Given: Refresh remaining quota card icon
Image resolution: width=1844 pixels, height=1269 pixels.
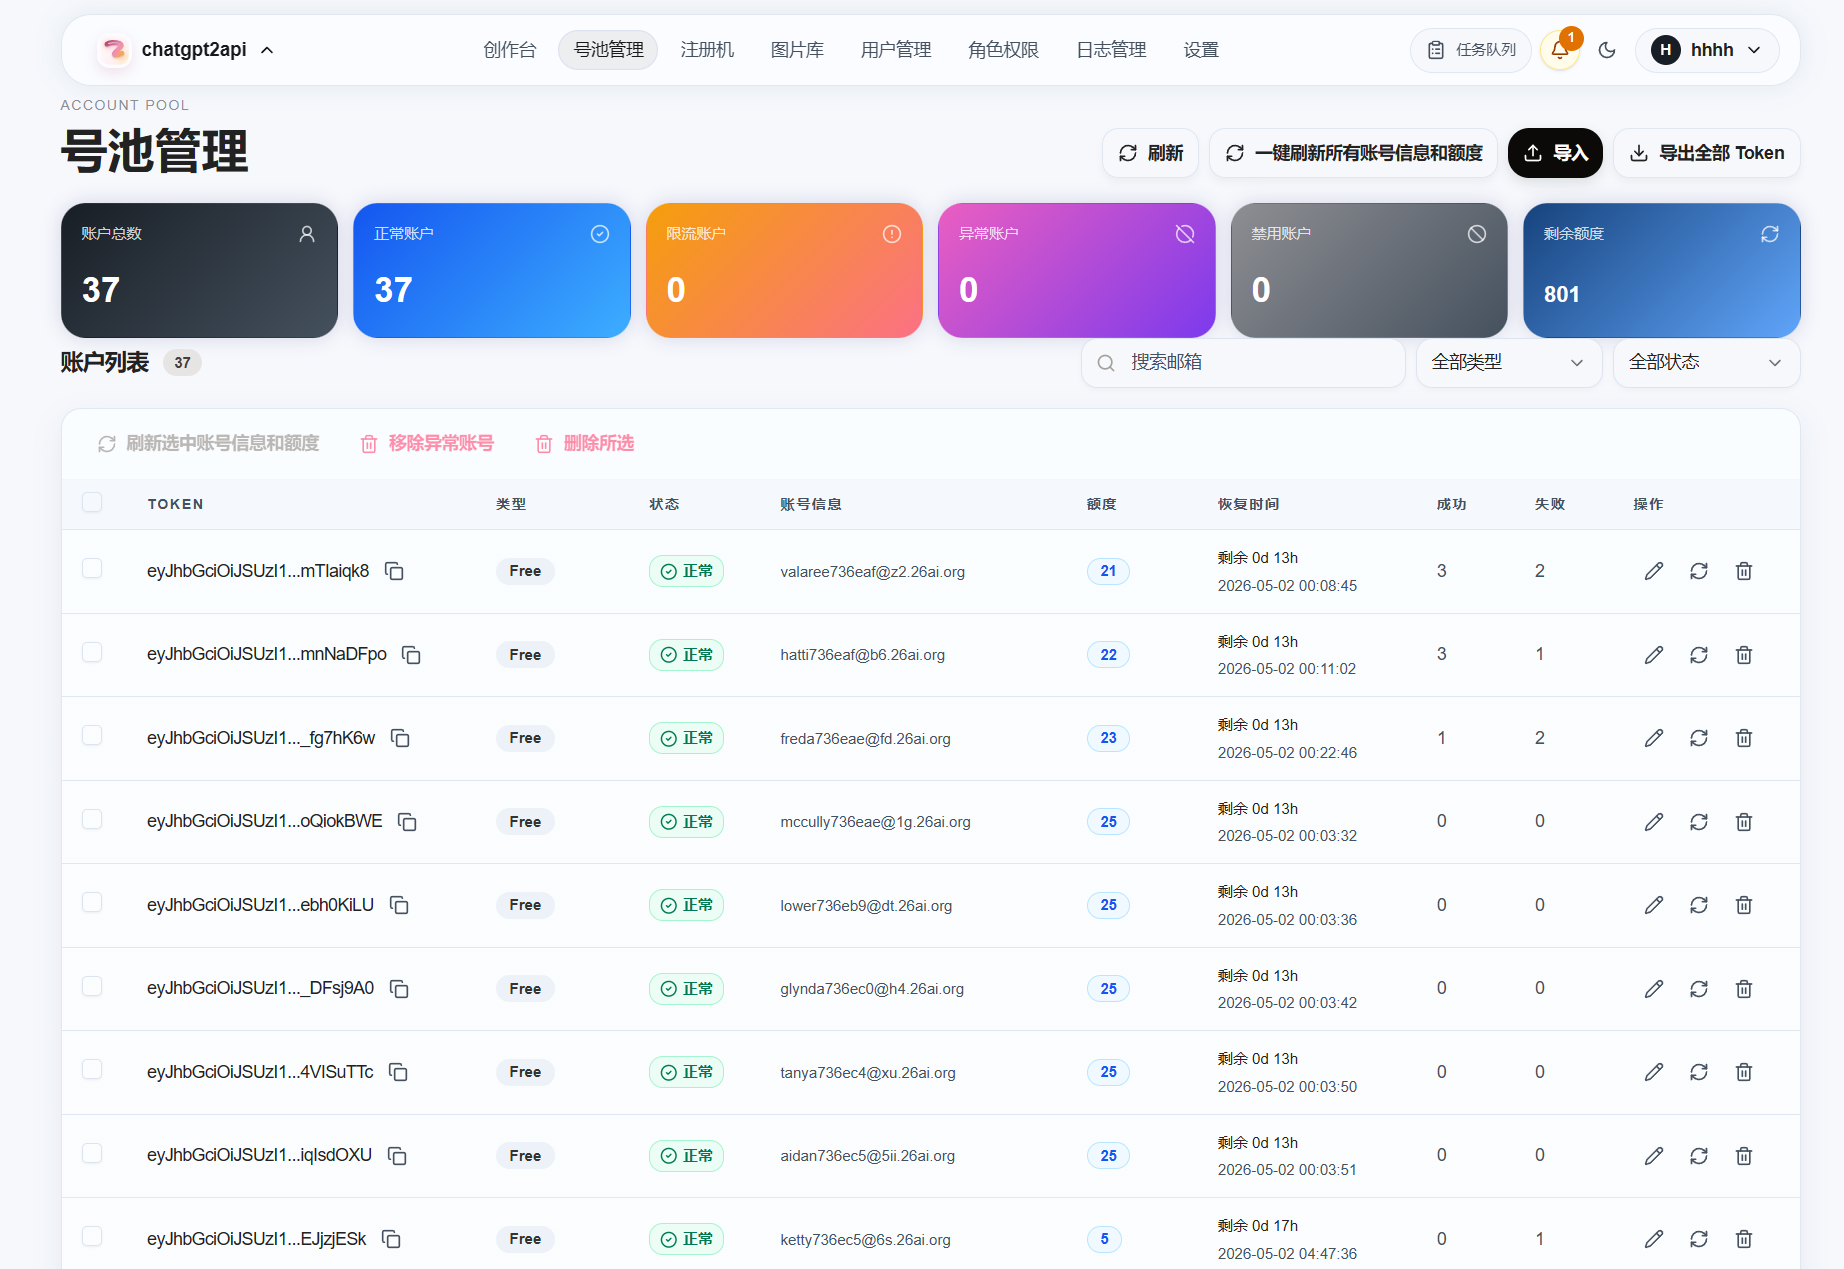Looking at the screenshot, I should coord(1770,234).
